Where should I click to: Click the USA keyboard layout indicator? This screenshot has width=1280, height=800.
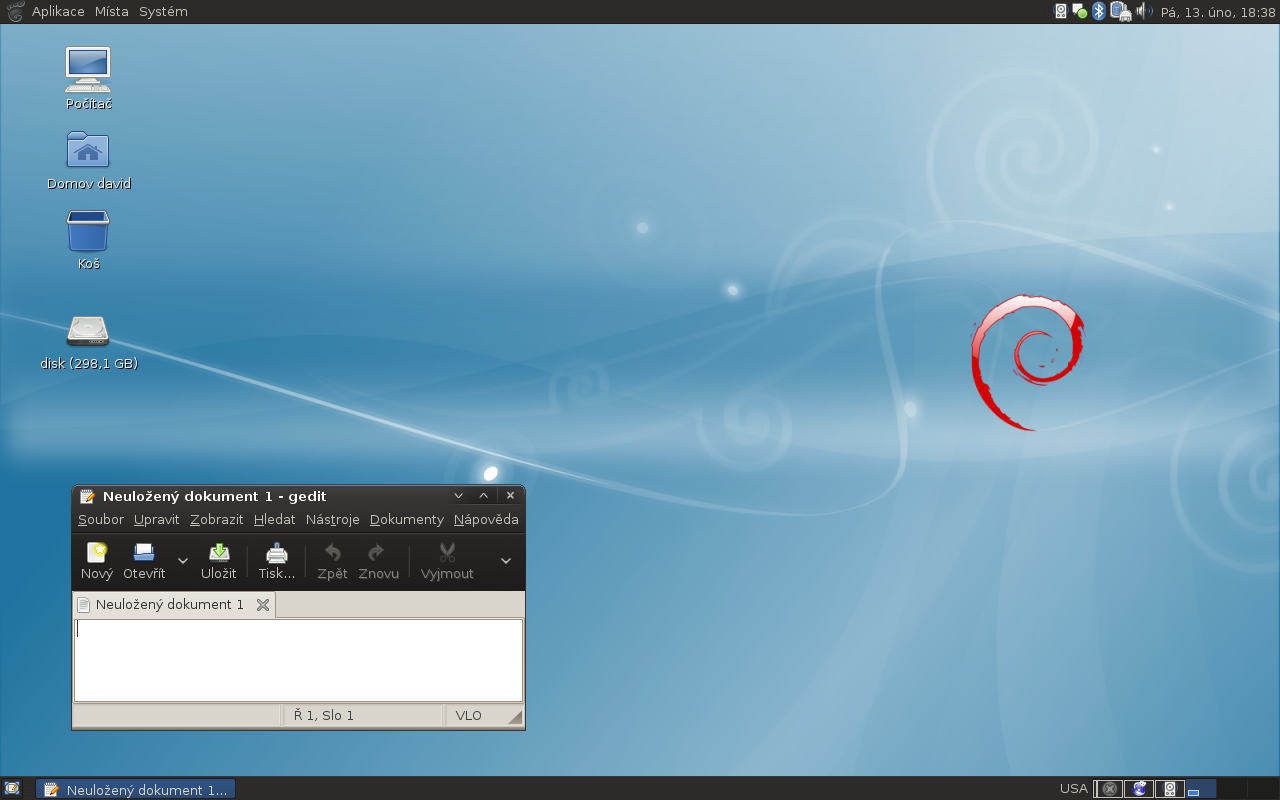(1073, 788)
